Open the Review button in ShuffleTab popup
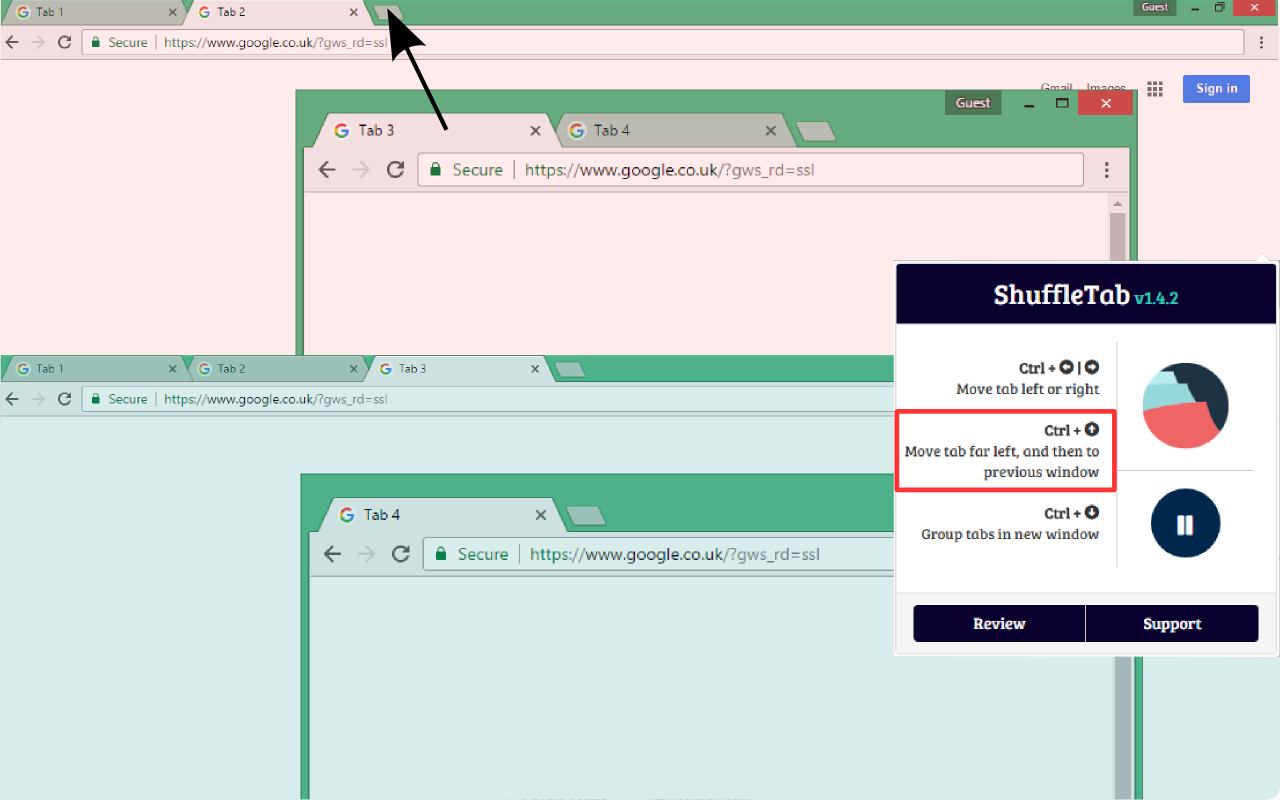 (x=999, y=624)
